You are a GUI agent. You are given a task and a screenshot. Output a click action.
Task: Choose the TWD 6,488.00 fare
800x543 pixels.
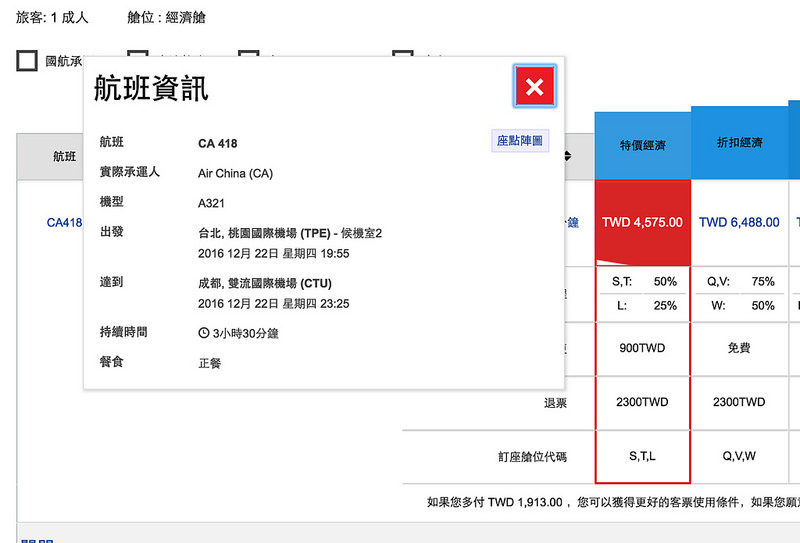(x=739, y=222)
